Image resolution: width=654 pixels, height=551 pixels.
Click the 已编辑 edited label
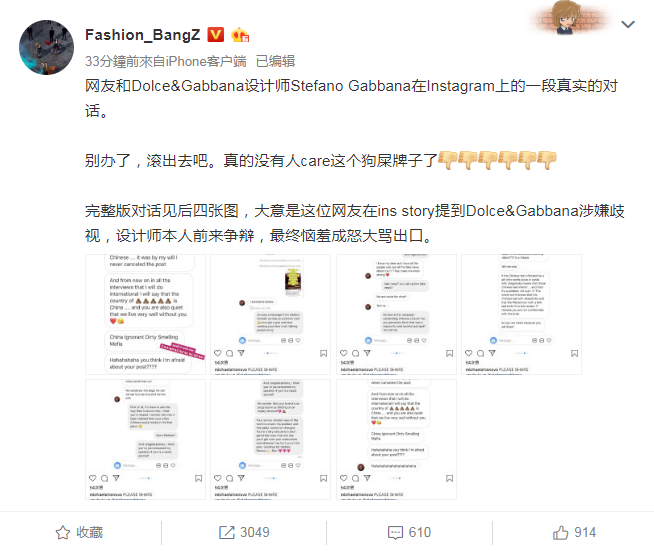coord(275,61)
